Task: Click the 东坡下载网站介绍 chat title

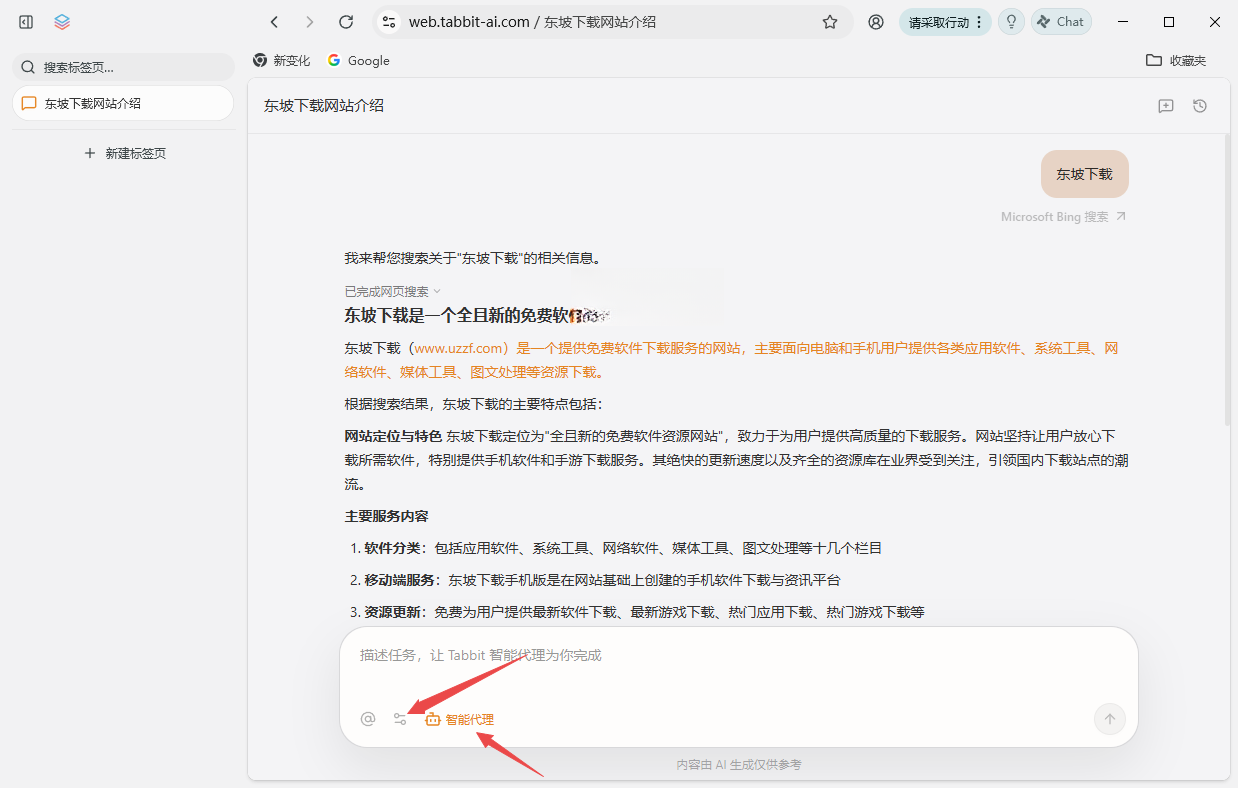Action: [x=324, y=105]
